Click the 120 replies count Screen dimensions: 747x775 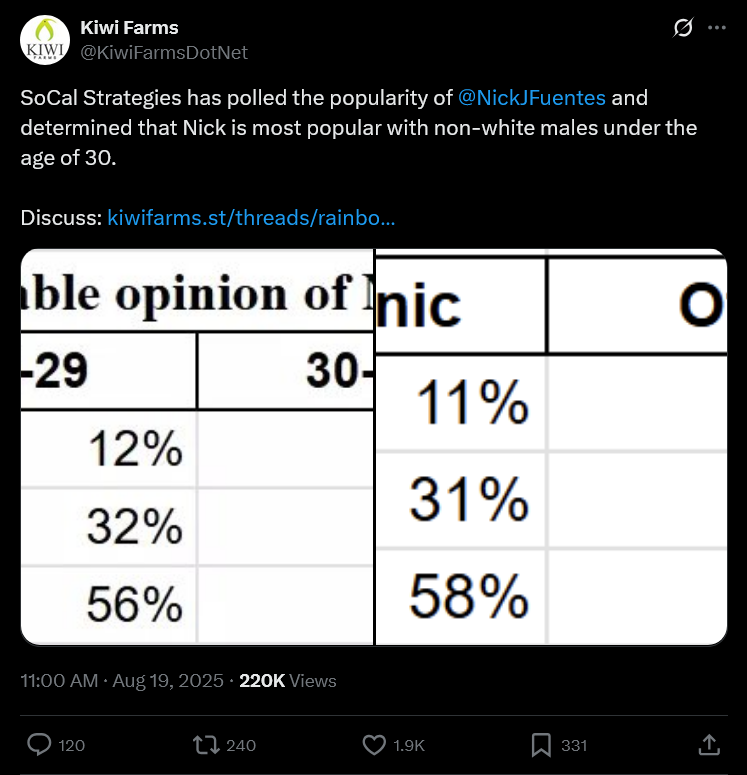click(71, 745)
